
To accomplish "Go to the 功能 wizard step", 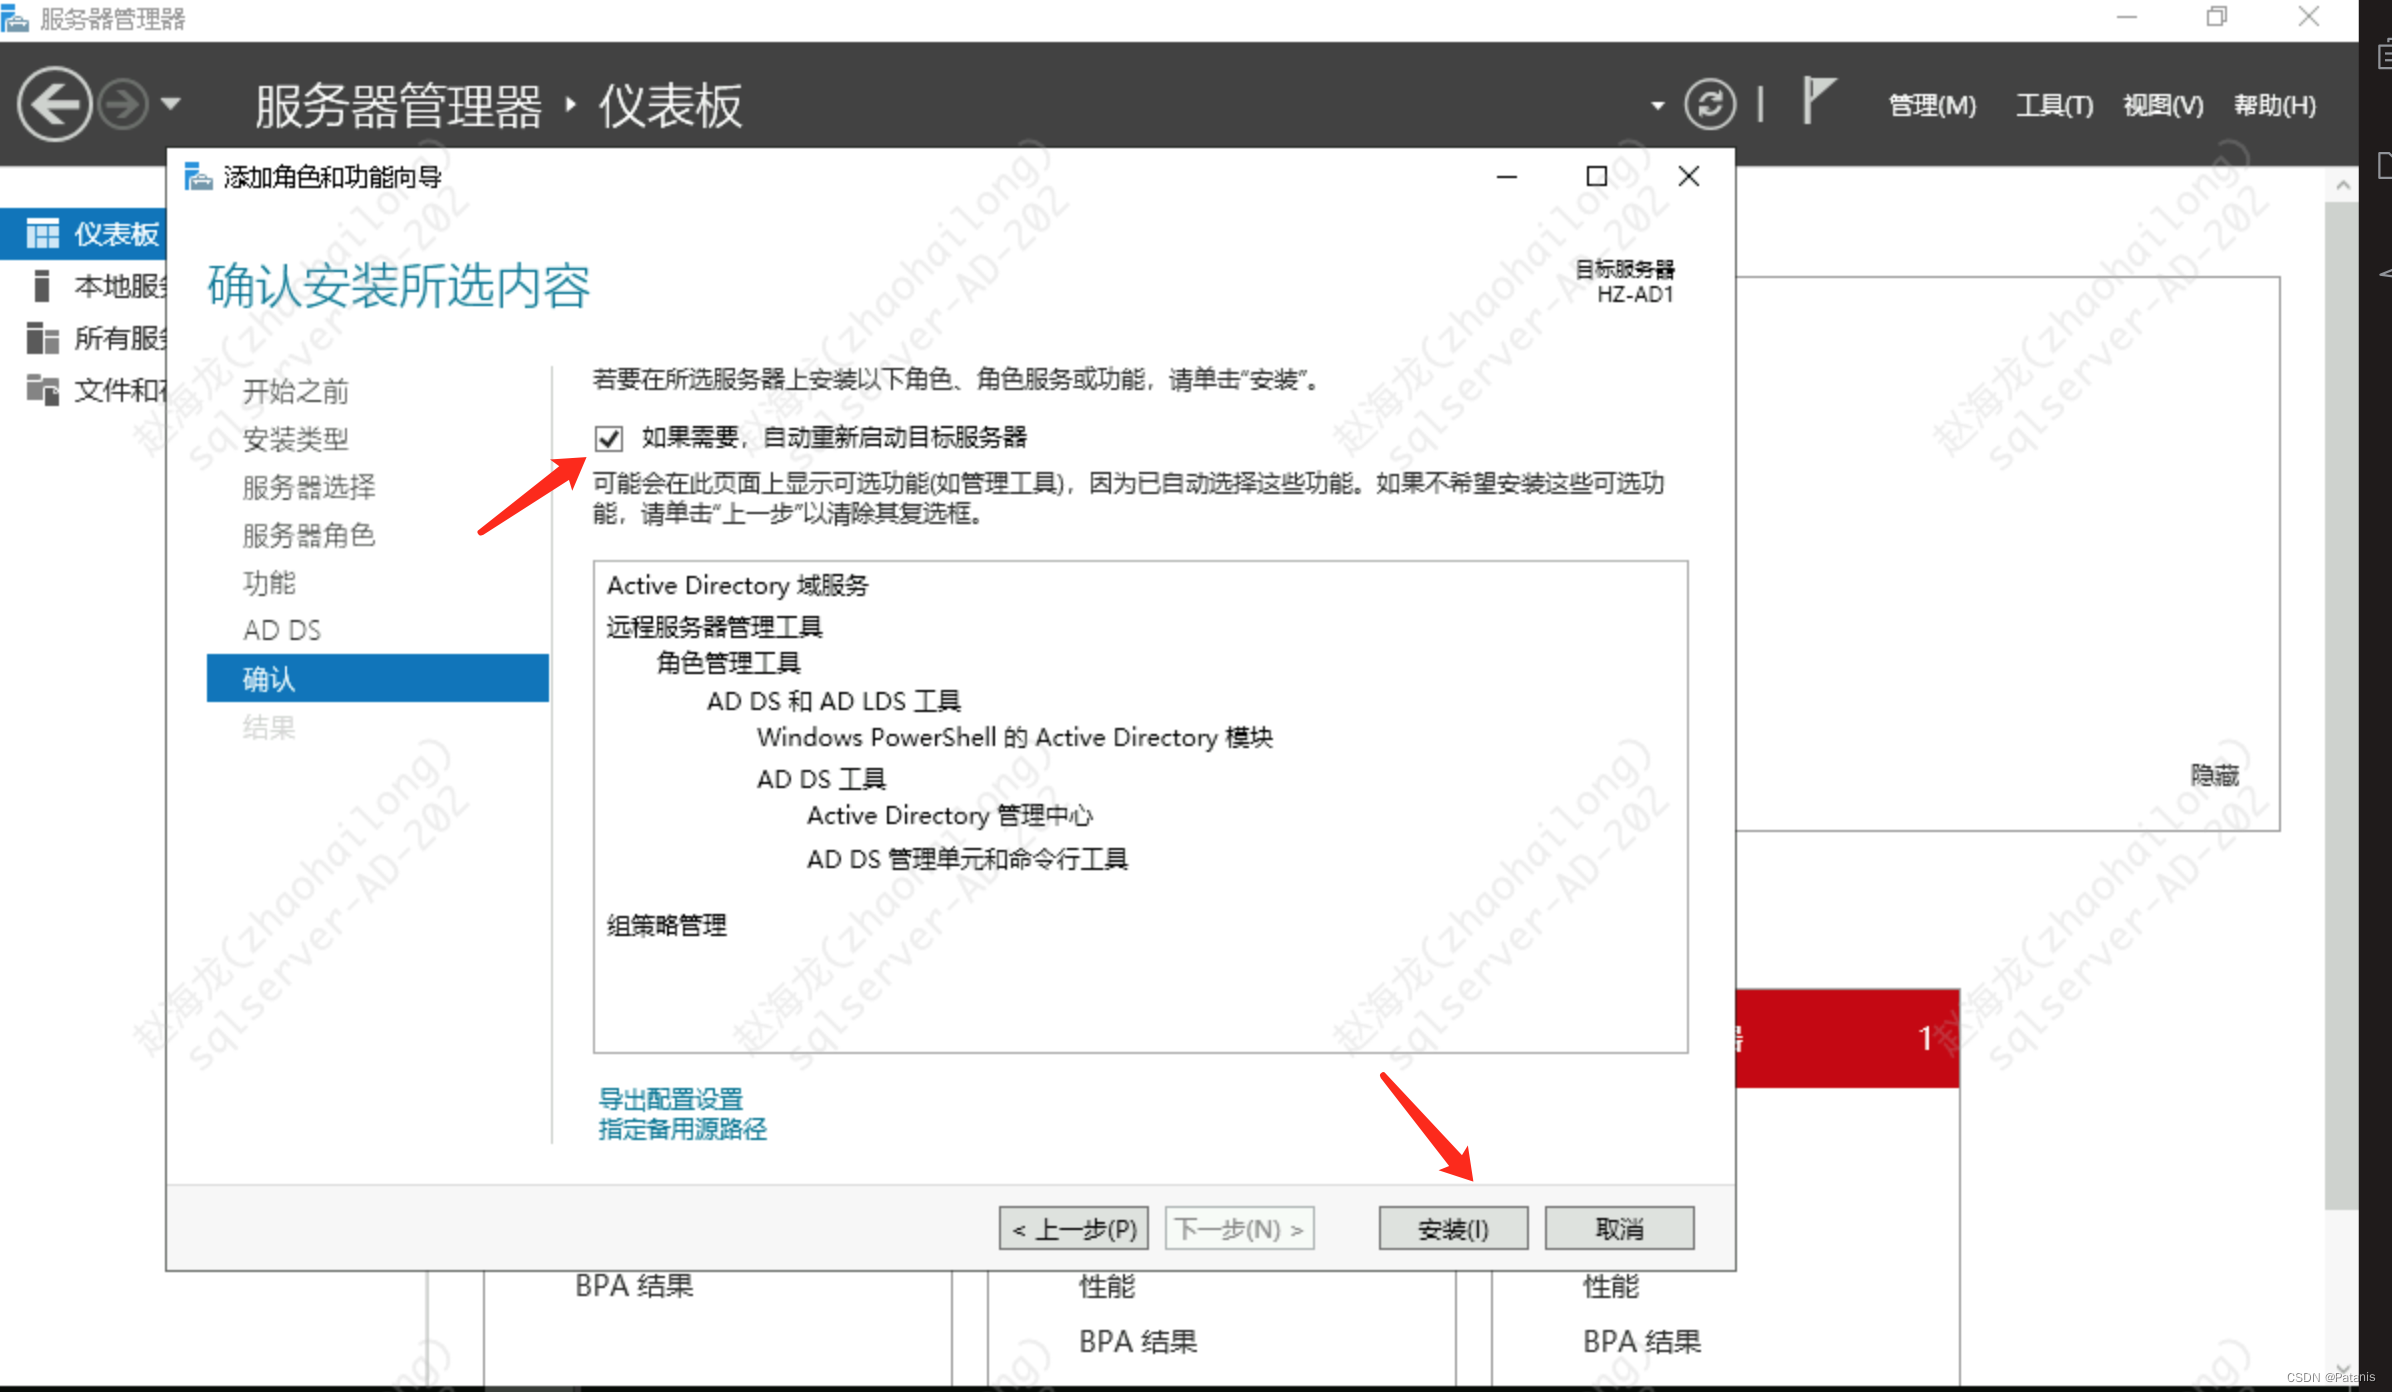I will click(269, 582).
